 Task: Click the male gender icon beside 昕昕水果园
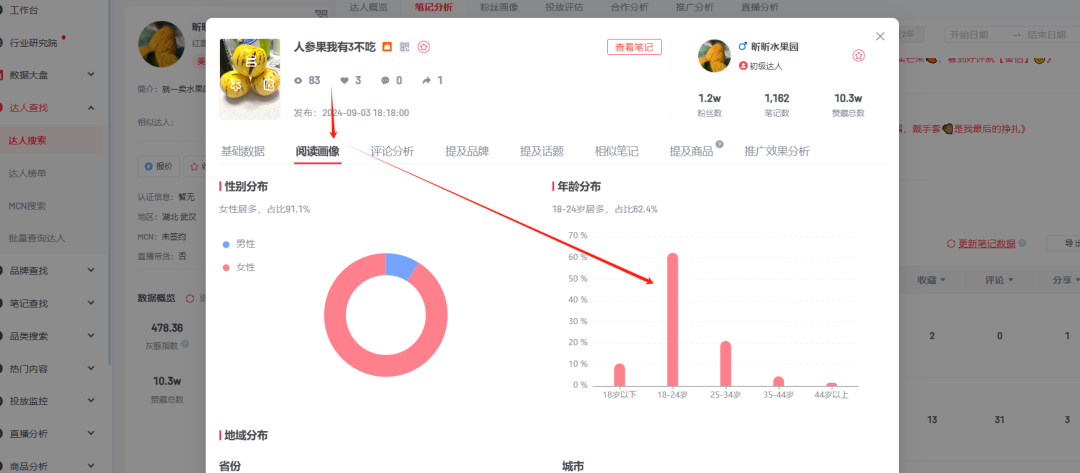pyautogui.click(x=742, y=46)
